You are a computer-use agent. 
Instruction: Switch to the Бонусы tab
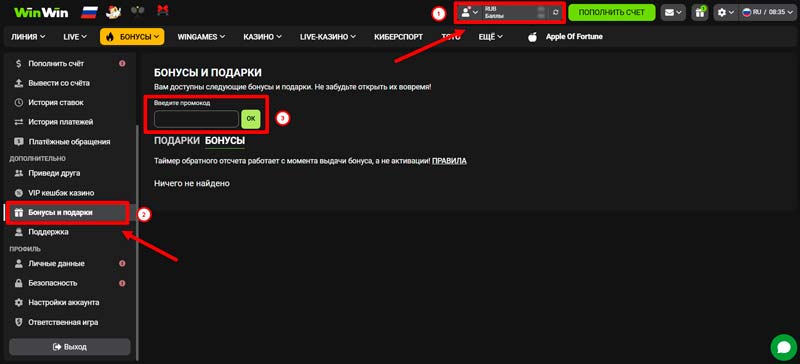224,140
